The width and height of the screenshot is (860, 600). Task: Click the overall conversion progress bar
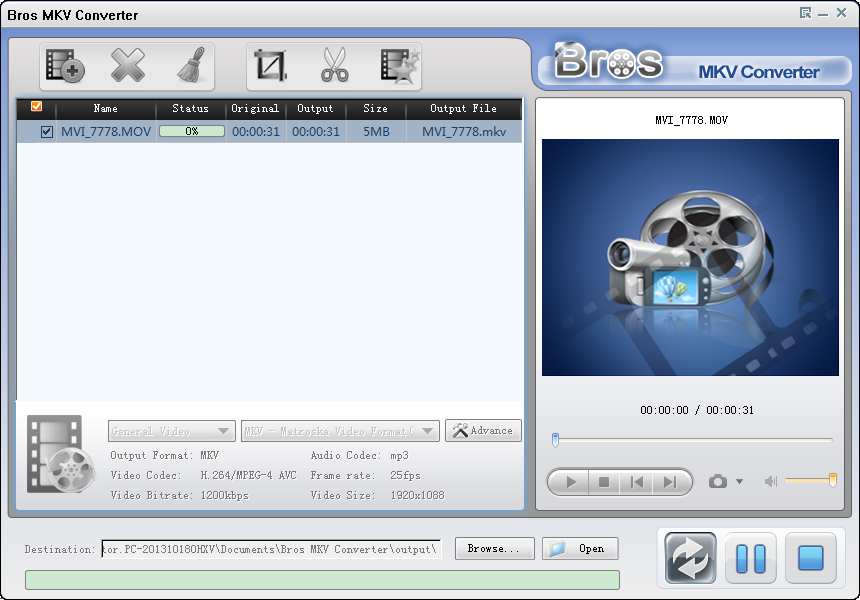[x=322, y=580]
